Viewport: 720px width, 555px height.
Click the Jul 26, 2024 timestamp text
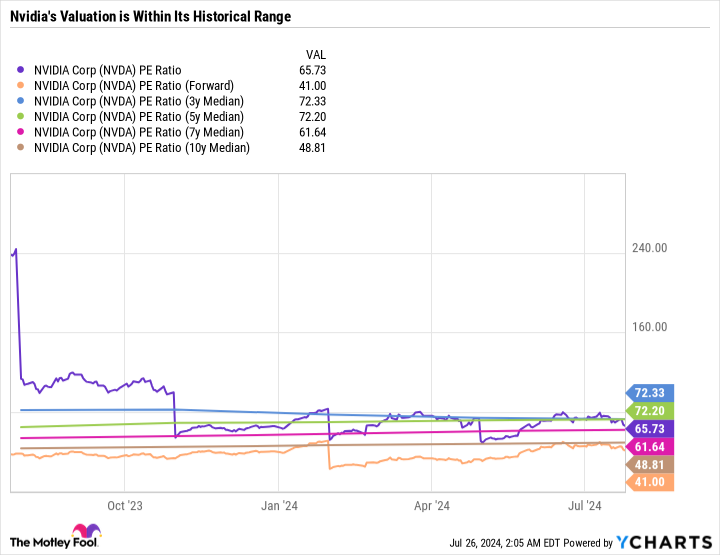[505, 543]
